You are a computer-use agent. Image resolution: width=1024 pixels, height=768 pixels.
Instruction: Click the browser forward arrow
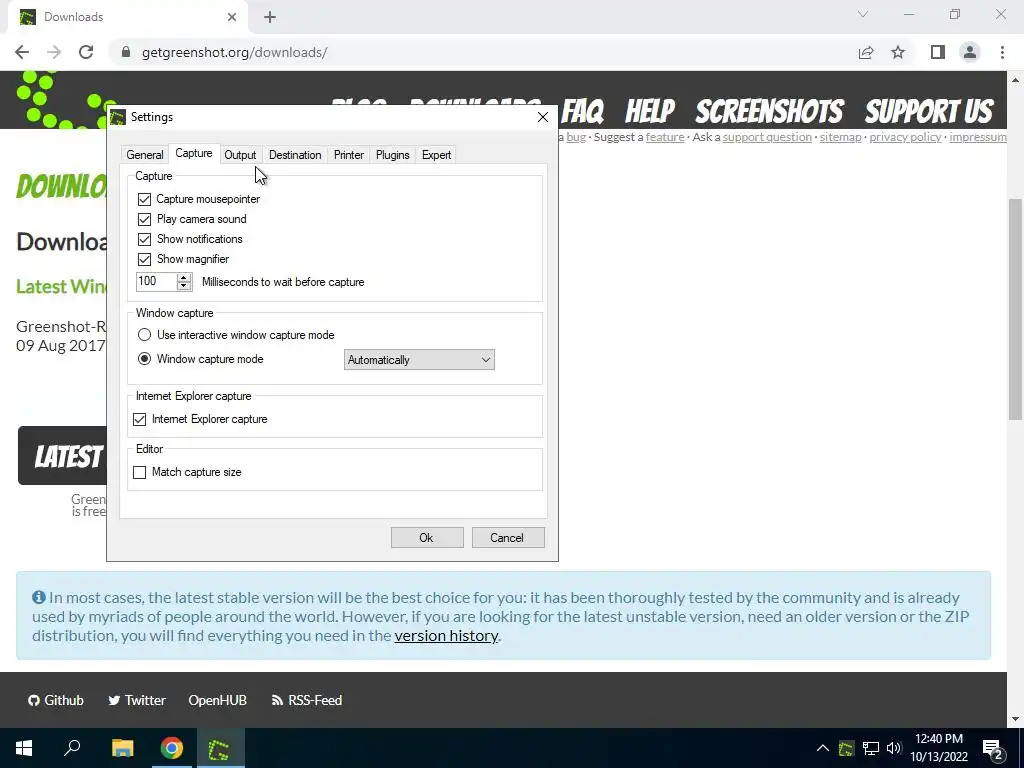click(54, 52)
